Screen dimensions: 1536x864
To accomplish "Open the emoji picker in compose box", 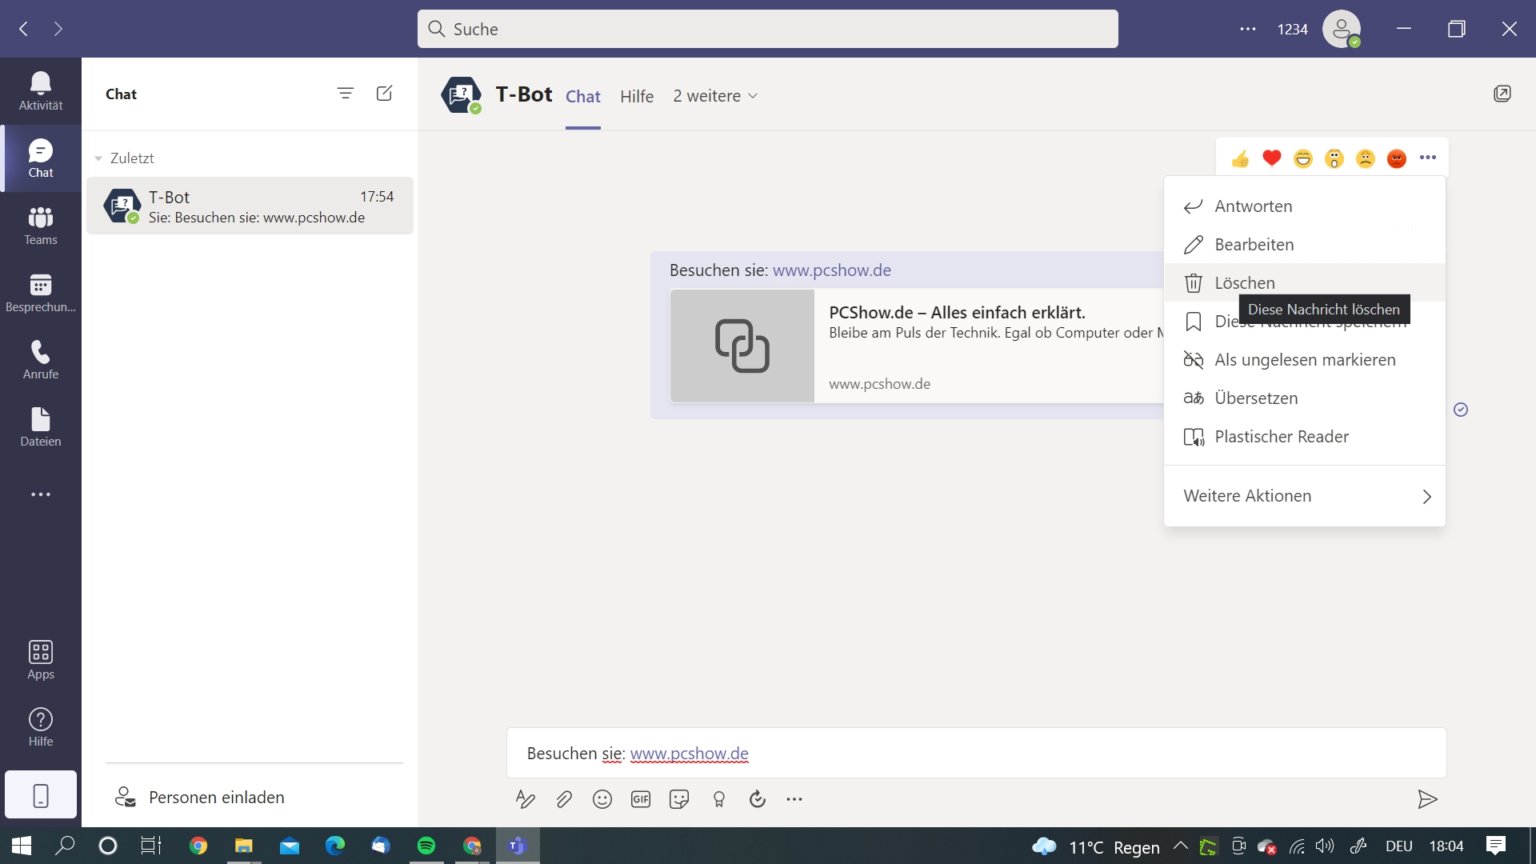I will click(x=602, y=798).
